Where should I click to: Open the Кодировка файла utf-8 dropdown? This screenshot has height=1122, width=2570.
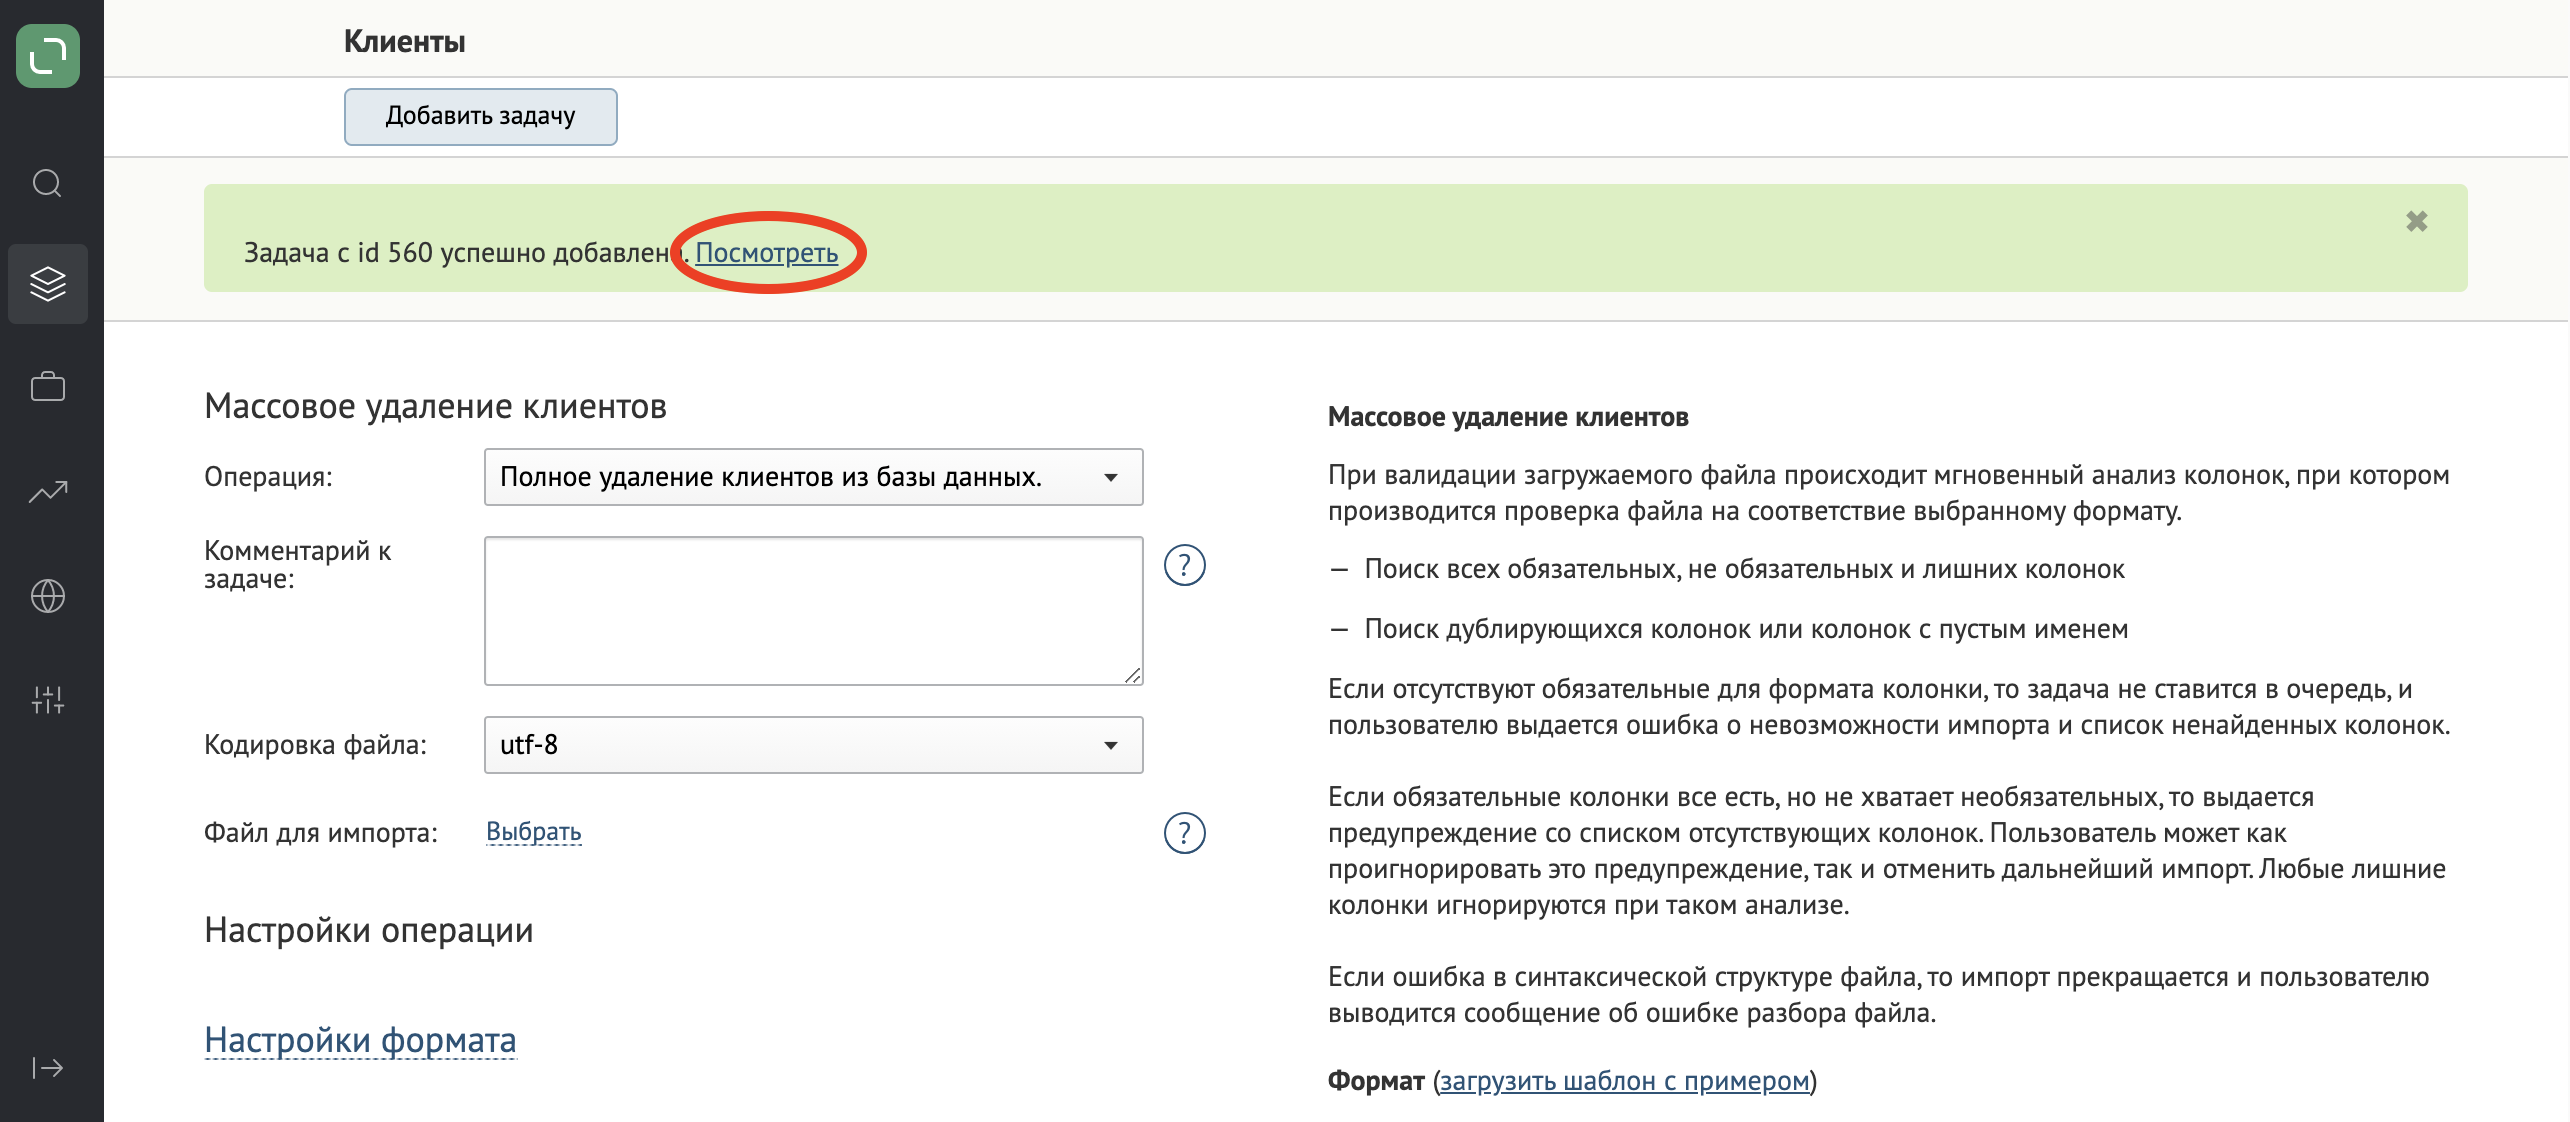click(x=813, y=745)
